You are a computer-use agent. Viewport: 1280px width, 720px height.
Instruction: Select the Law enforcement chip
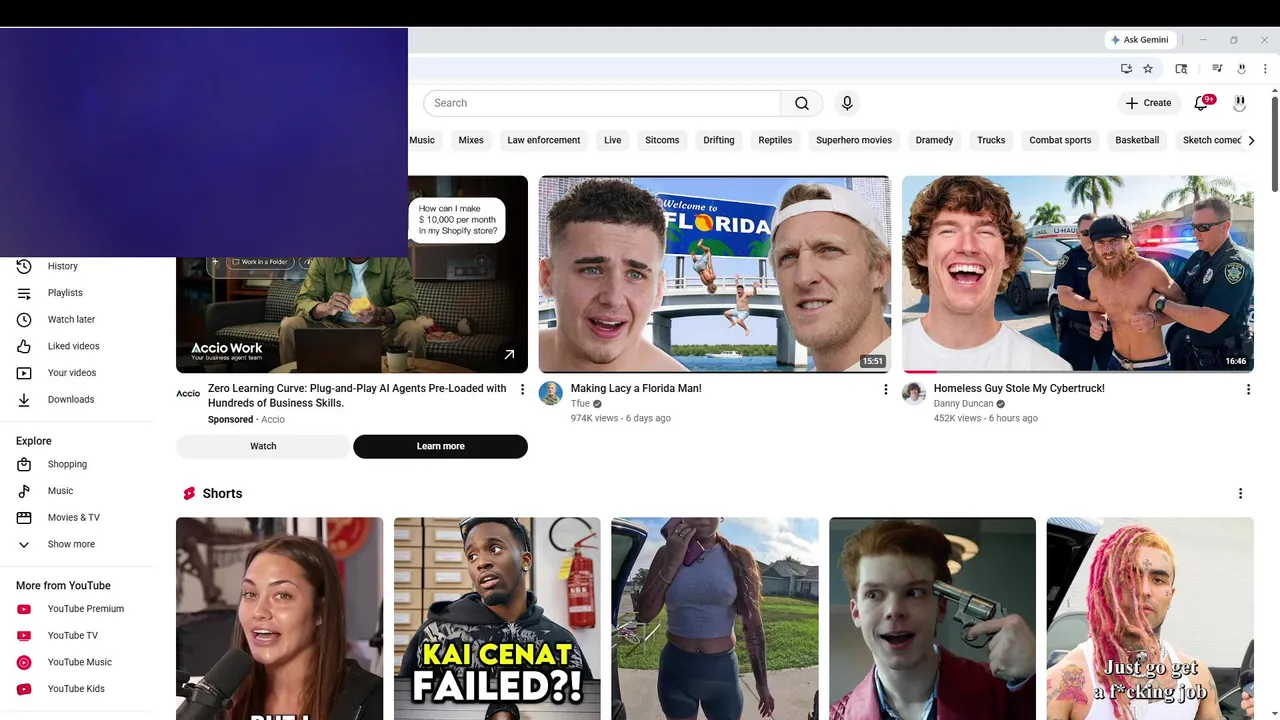tap(543, 140)
